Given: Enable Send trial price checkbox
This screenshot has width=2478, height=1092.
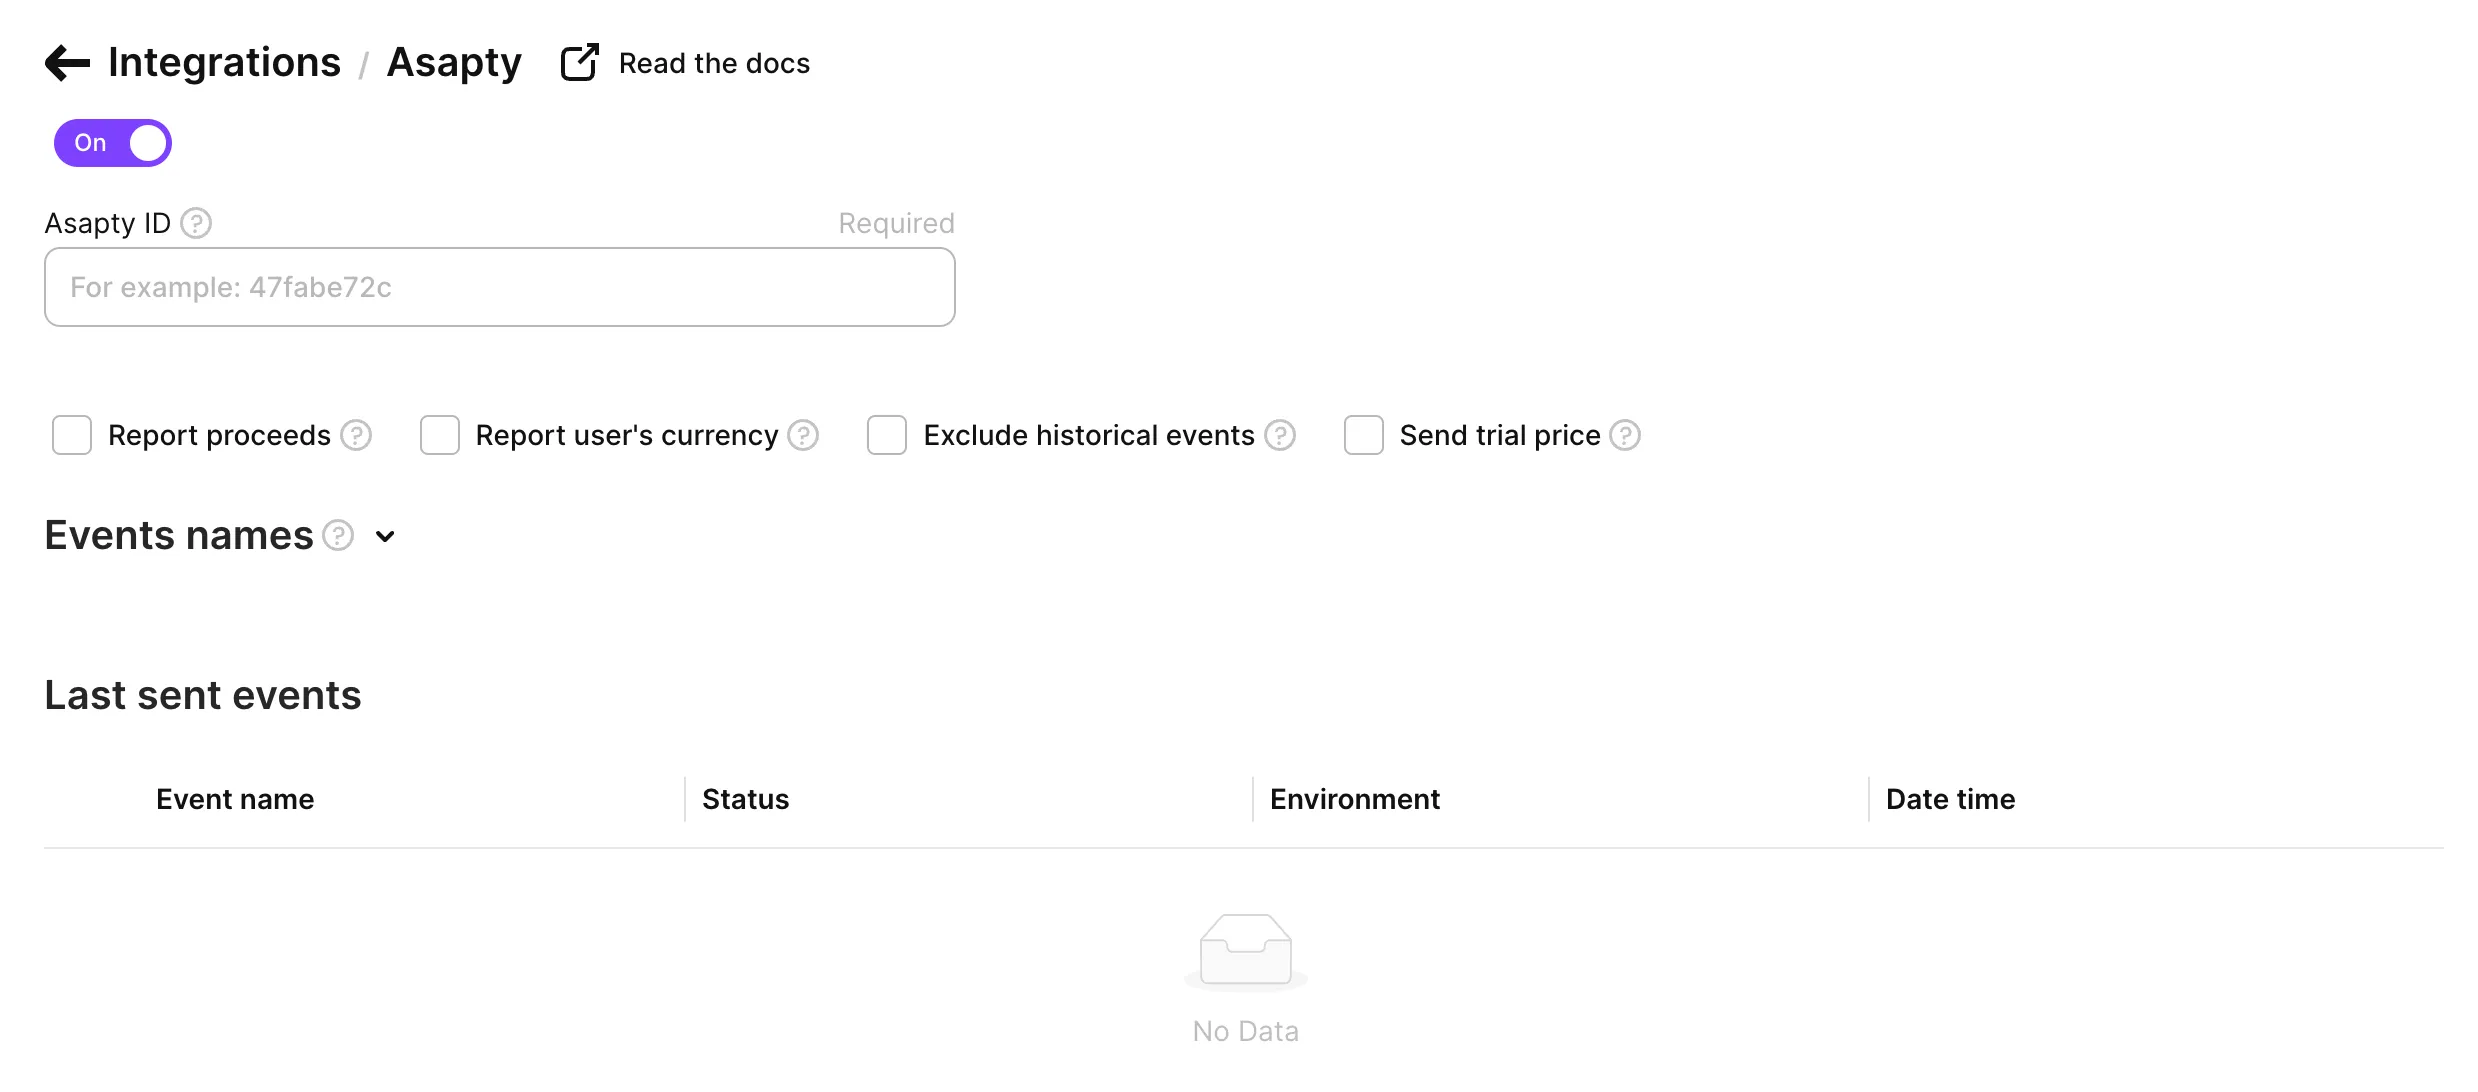Looking at the screenshot, I should [1364, 436].
